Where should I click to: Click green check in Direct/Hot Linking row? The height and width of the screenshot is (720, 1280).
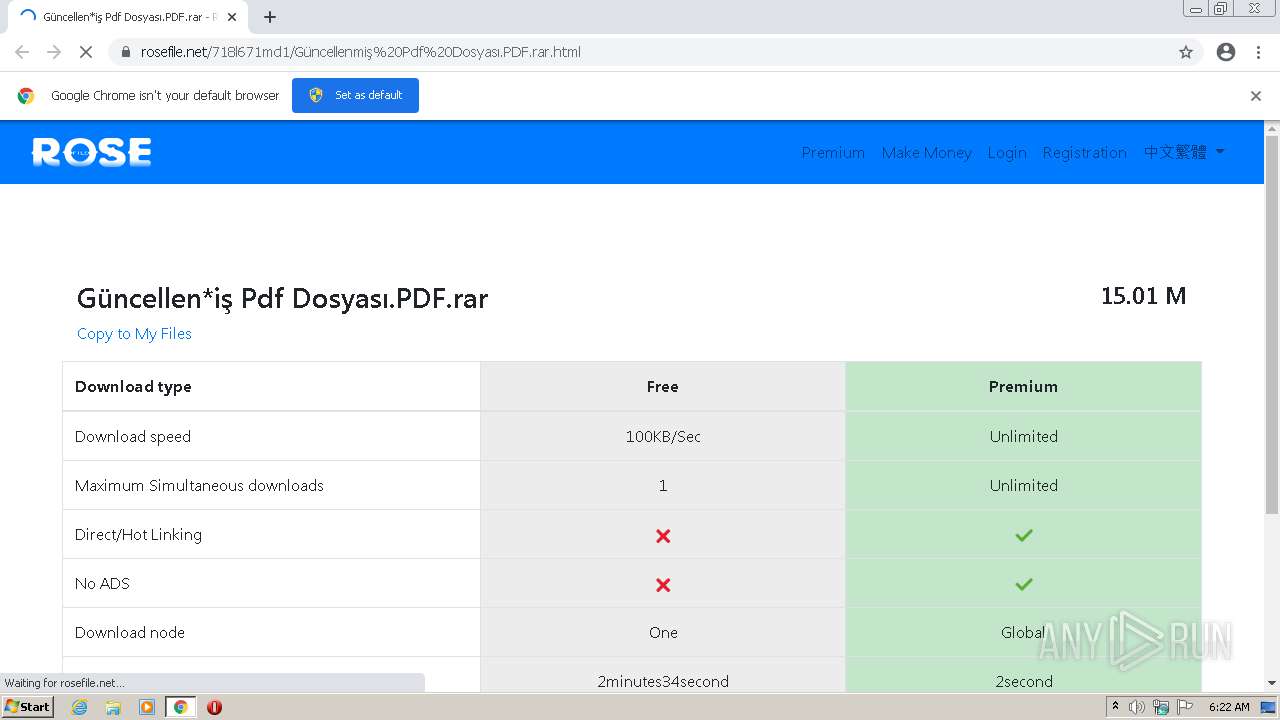coord(1023,535)
